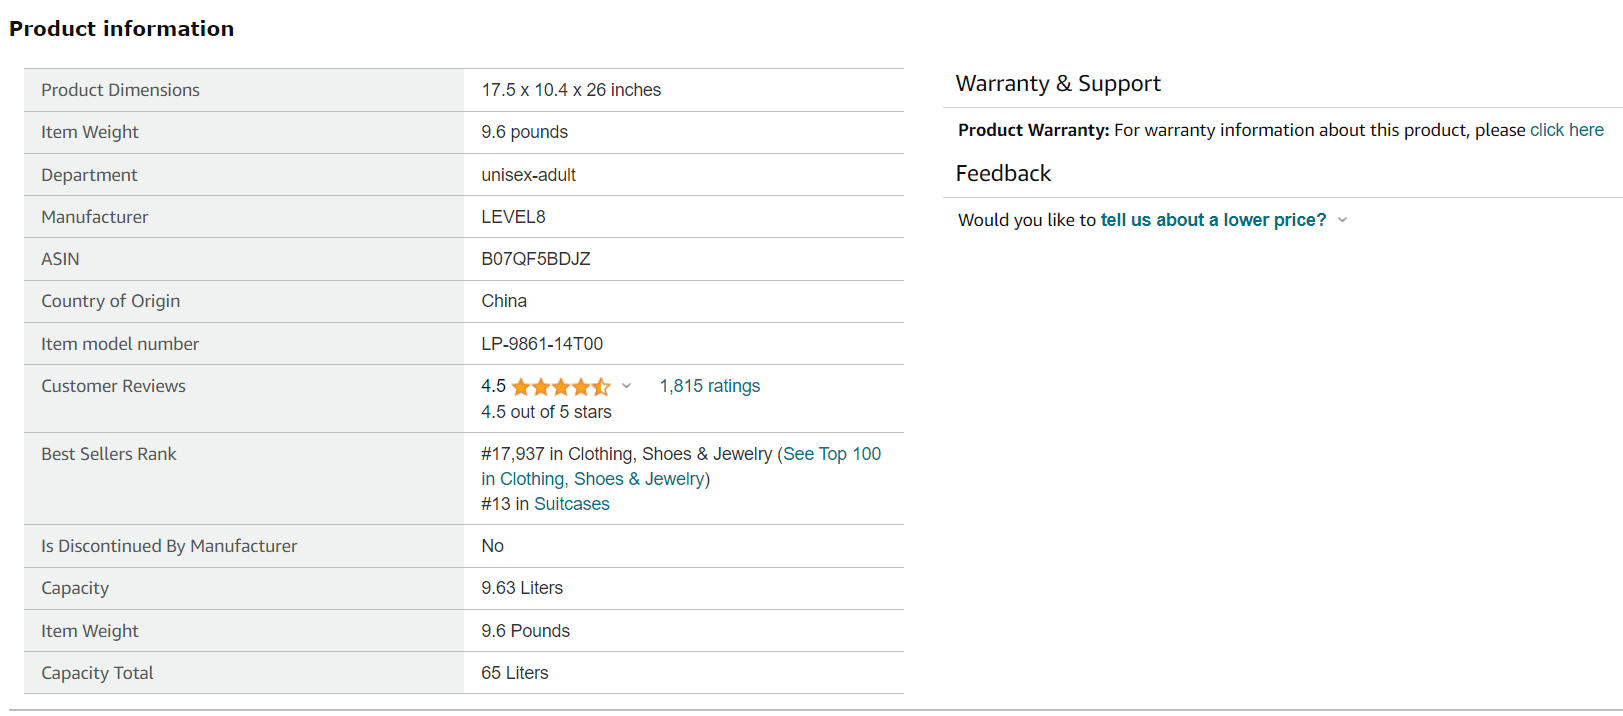
Task: Click the 4.5 star rating icon
Action: [x=560, y=387]
